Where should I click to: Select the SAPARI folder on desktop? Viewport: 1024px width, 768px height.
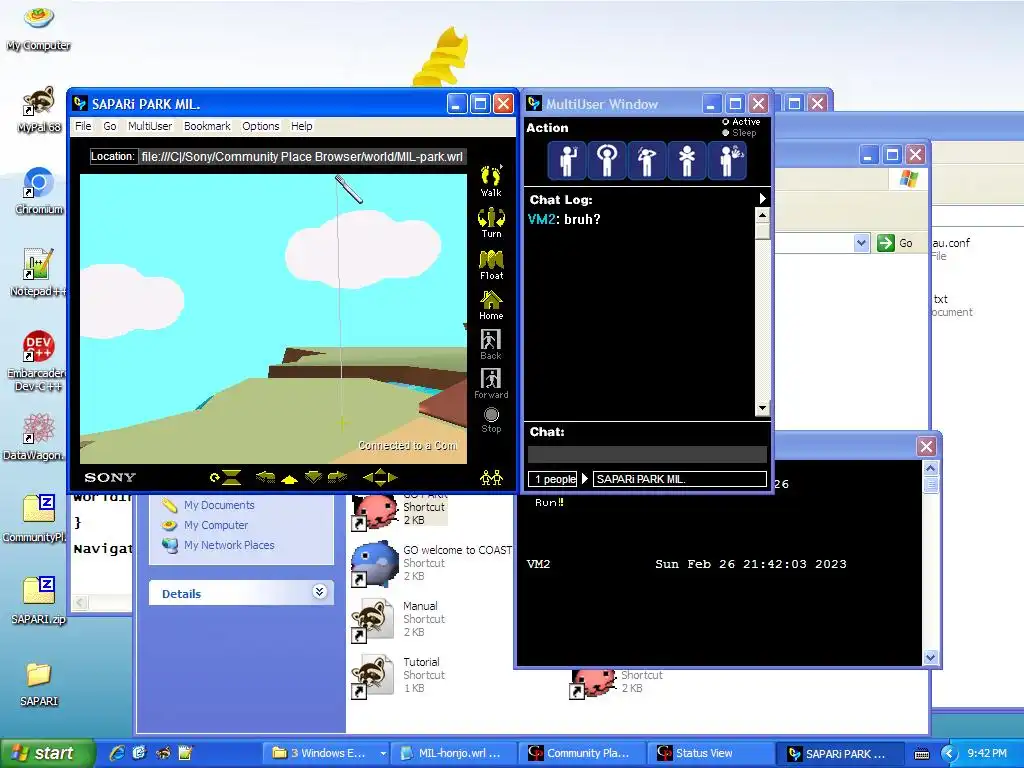[39, 684]
